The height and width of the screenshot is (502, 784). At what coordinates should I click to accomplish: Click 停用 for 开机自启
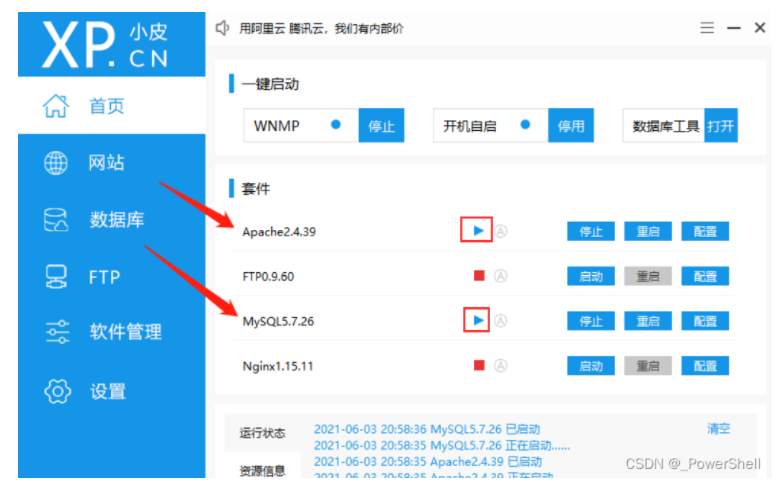571,125
